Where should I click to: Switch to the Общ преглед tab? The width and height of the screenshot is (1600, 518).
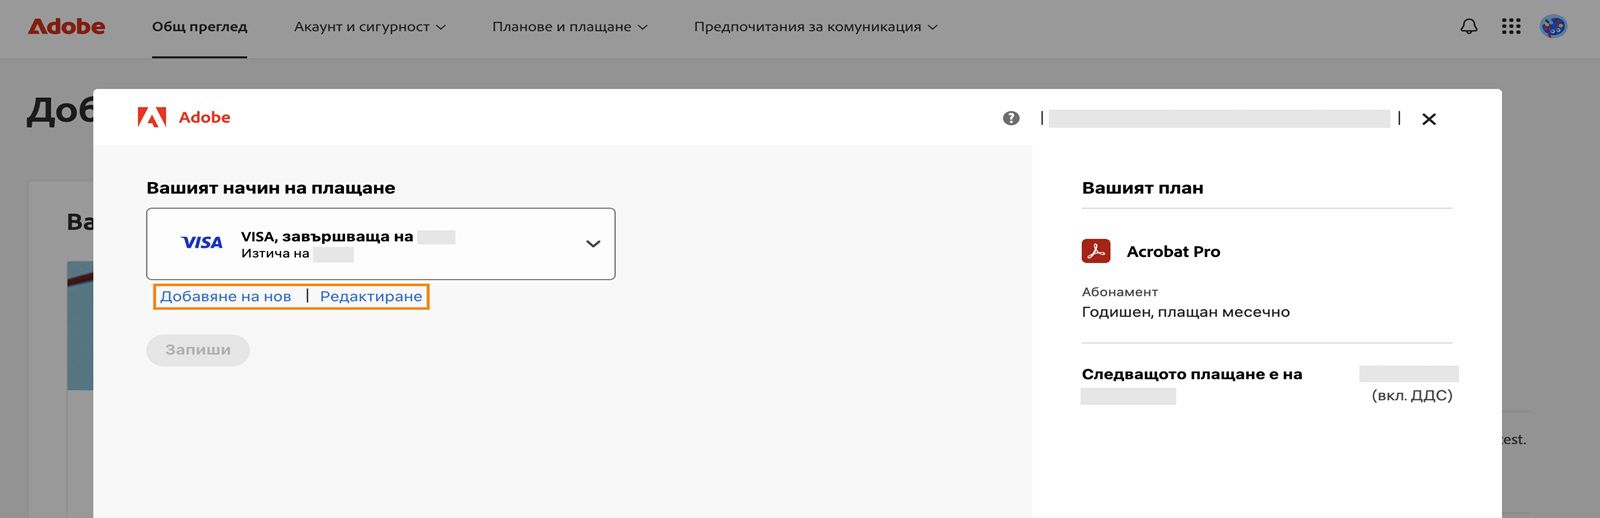(x=199, y=27)
